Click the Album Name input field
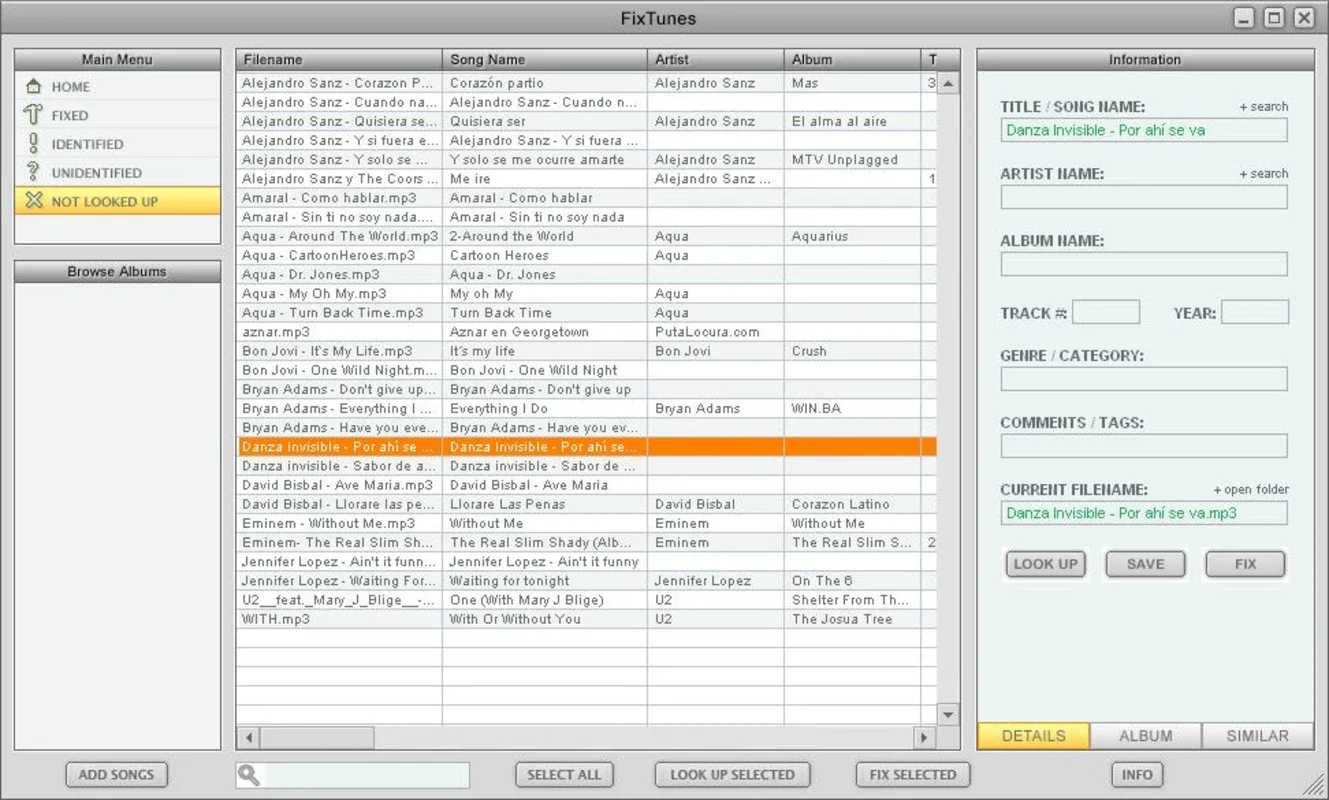Viewport: 1329px width, 800px height. click(x=1144, y=264)
